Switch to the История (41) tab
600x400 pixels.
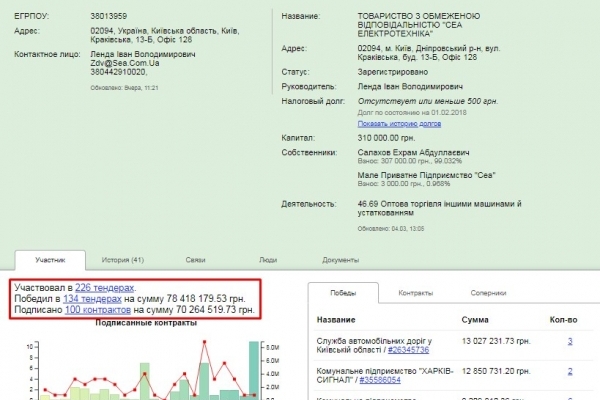pyautogui.click(x=124, y=260)
